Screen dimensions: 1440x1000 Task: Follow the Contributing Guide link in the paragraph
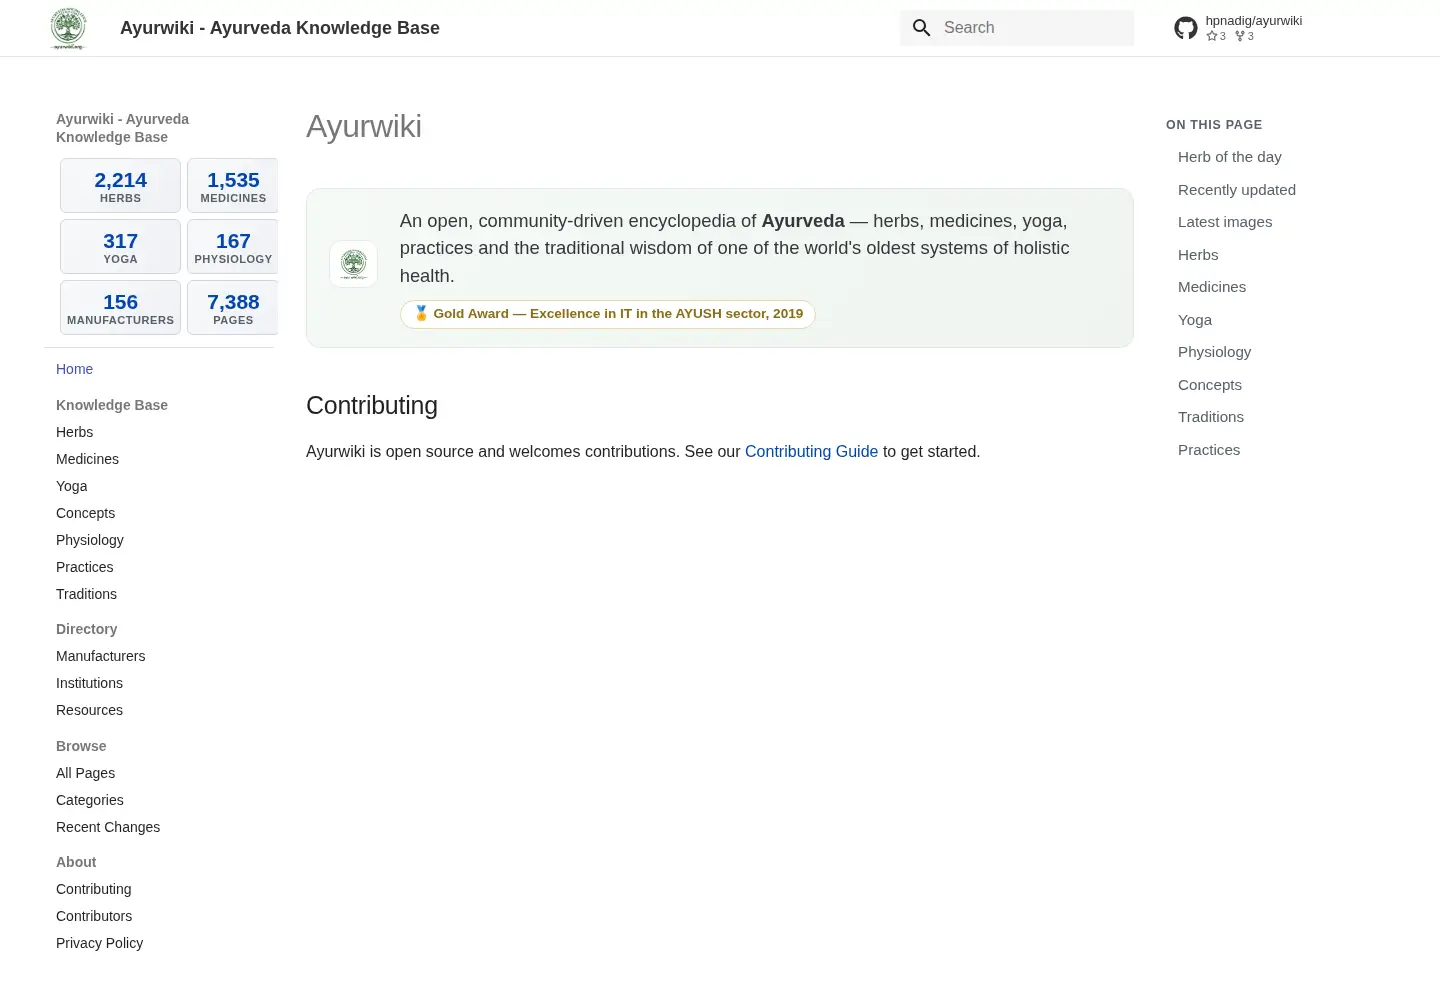(811, 452)
